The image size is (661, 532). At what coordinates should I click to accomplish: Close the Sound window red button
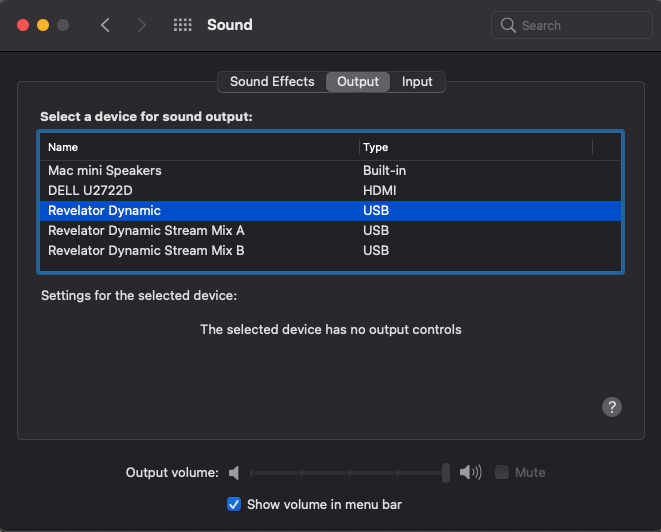pos(23,25)
